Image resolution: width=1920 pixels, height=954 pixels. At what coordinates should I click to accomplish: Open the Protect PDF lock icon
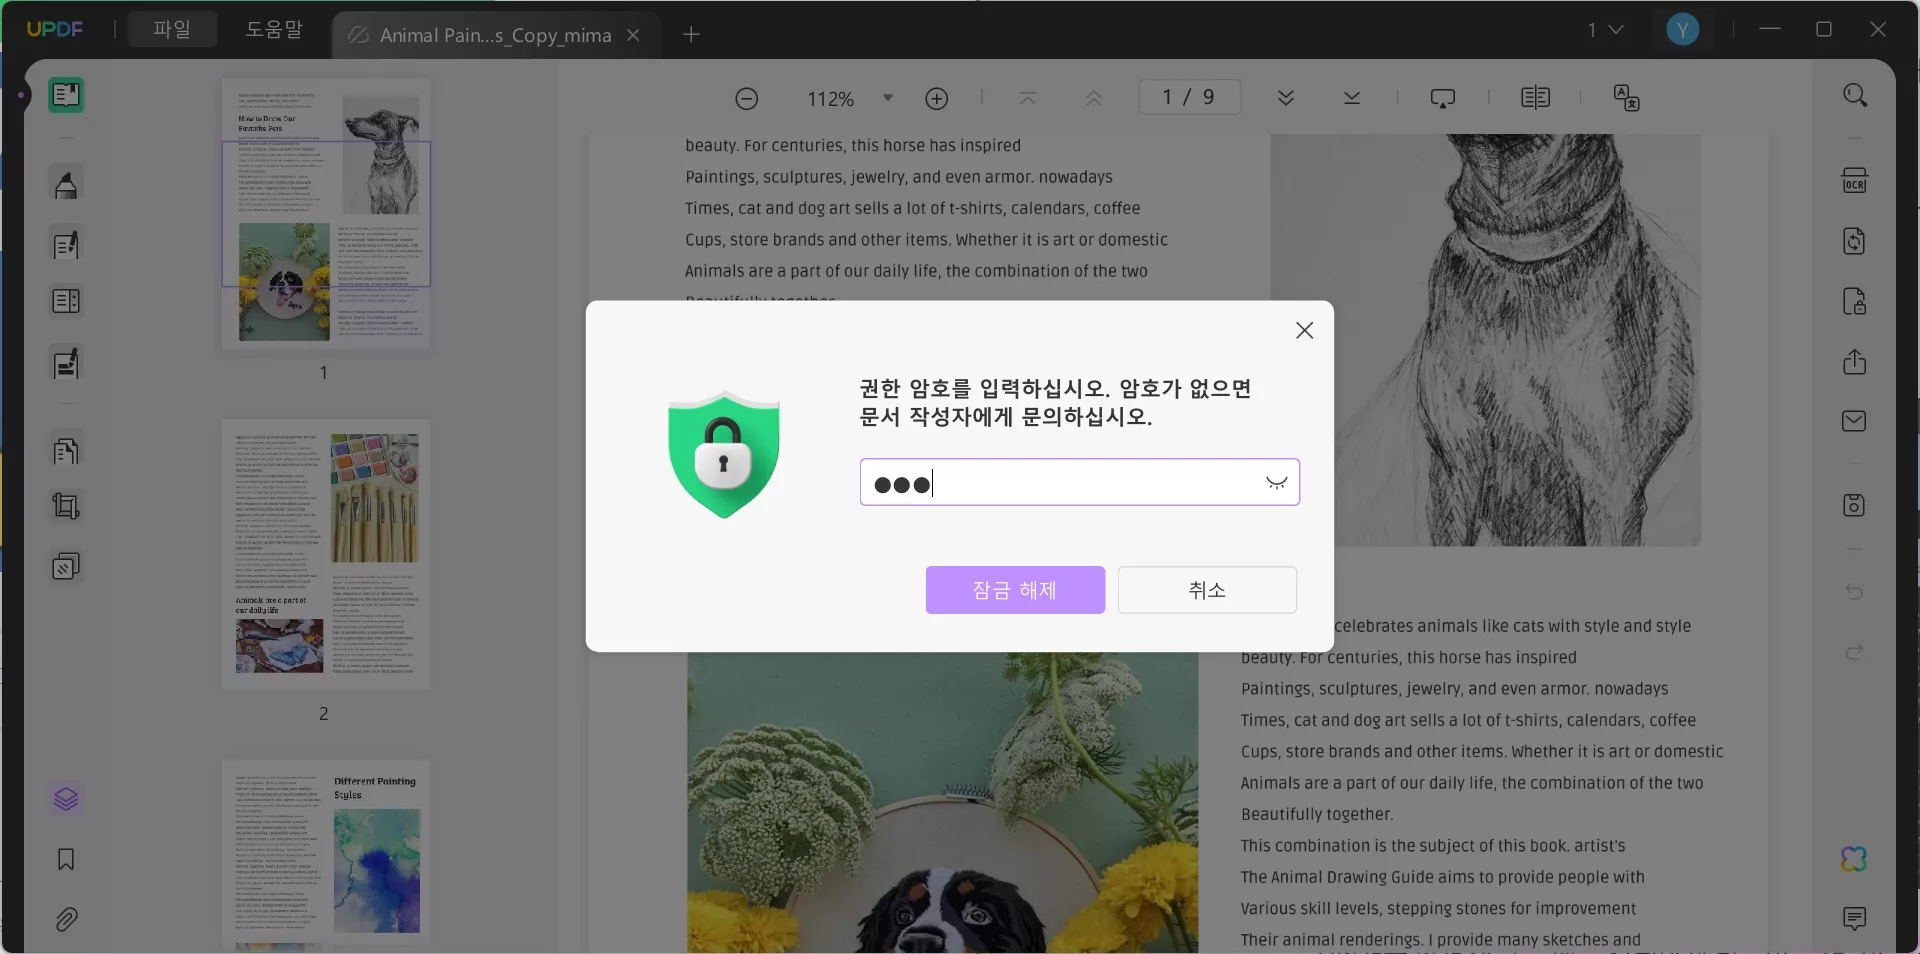pos(1855,301)
